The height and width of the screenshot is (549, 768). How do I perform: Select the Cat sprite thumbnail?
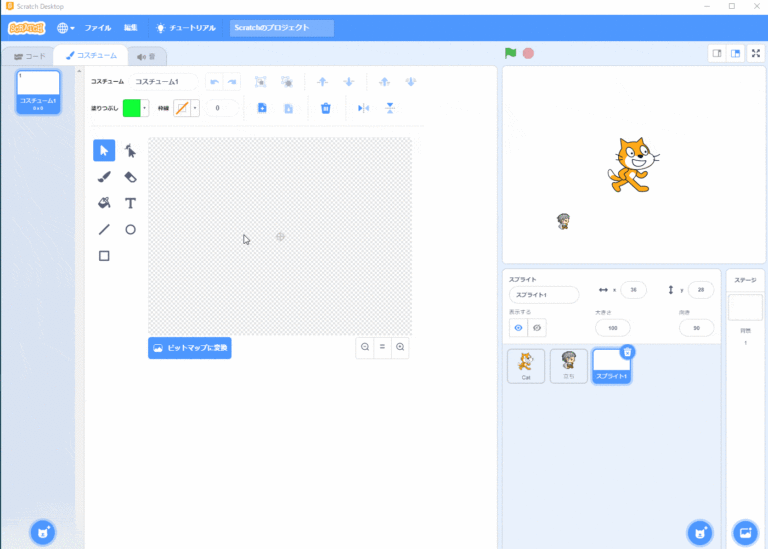(526, 365)
